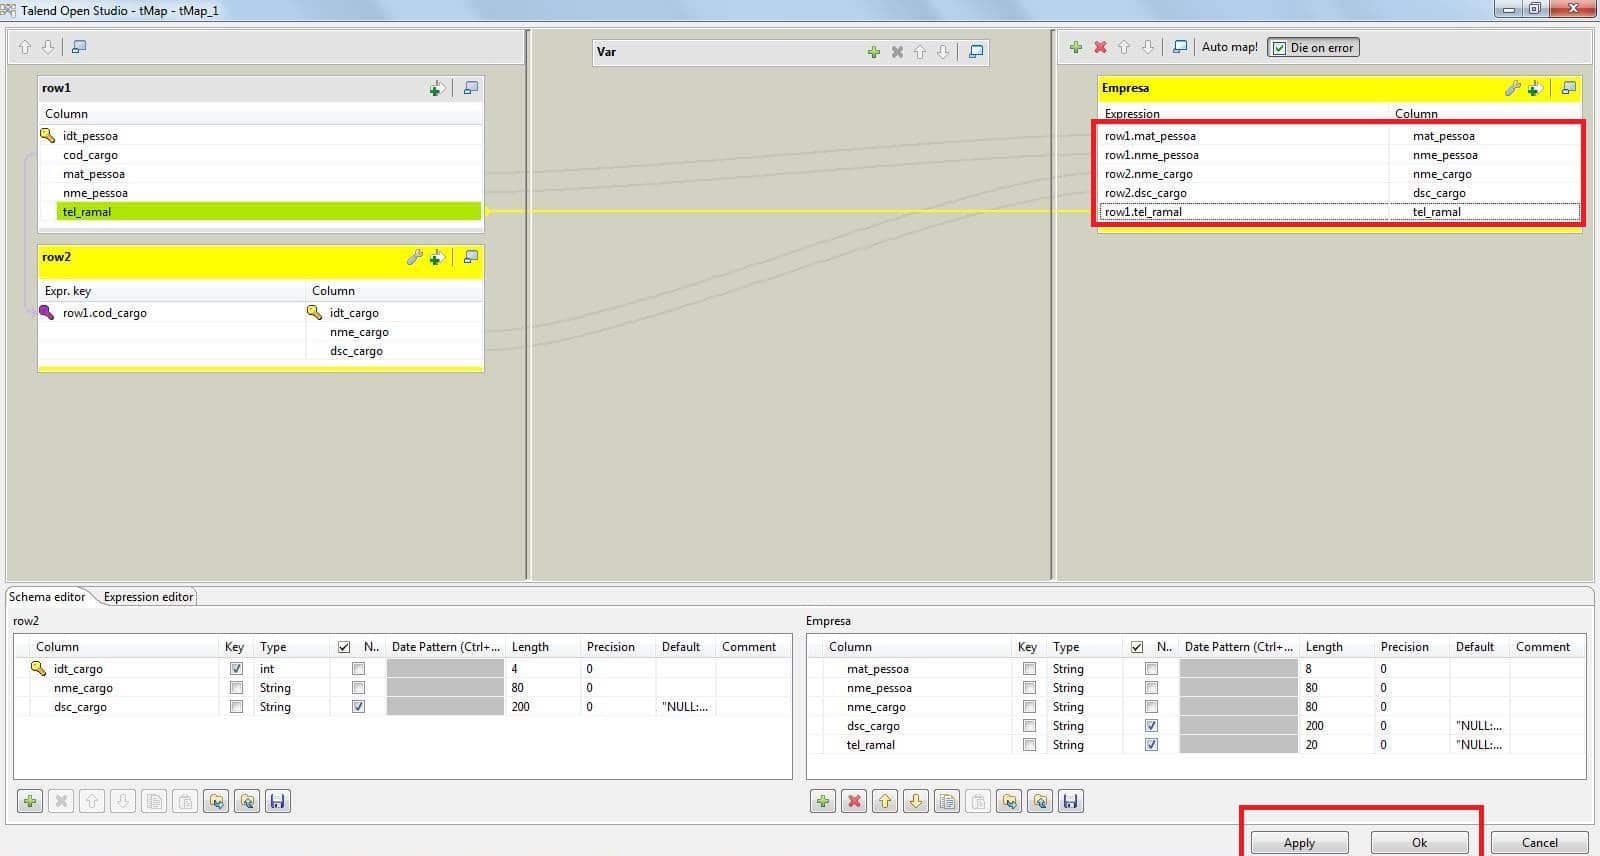Screen dimensions: 1600x856
Task: Move Empresa schema column down
Action: coord(916,801)
